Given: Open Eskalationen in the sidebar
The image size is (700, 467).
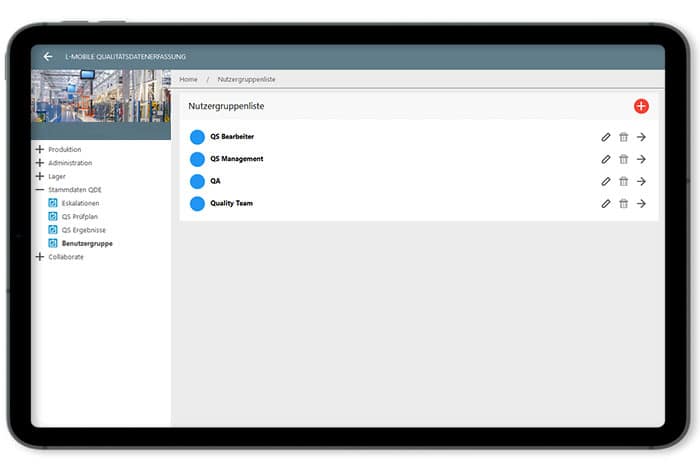Looking at the screenshot, I should coord(79,203).
